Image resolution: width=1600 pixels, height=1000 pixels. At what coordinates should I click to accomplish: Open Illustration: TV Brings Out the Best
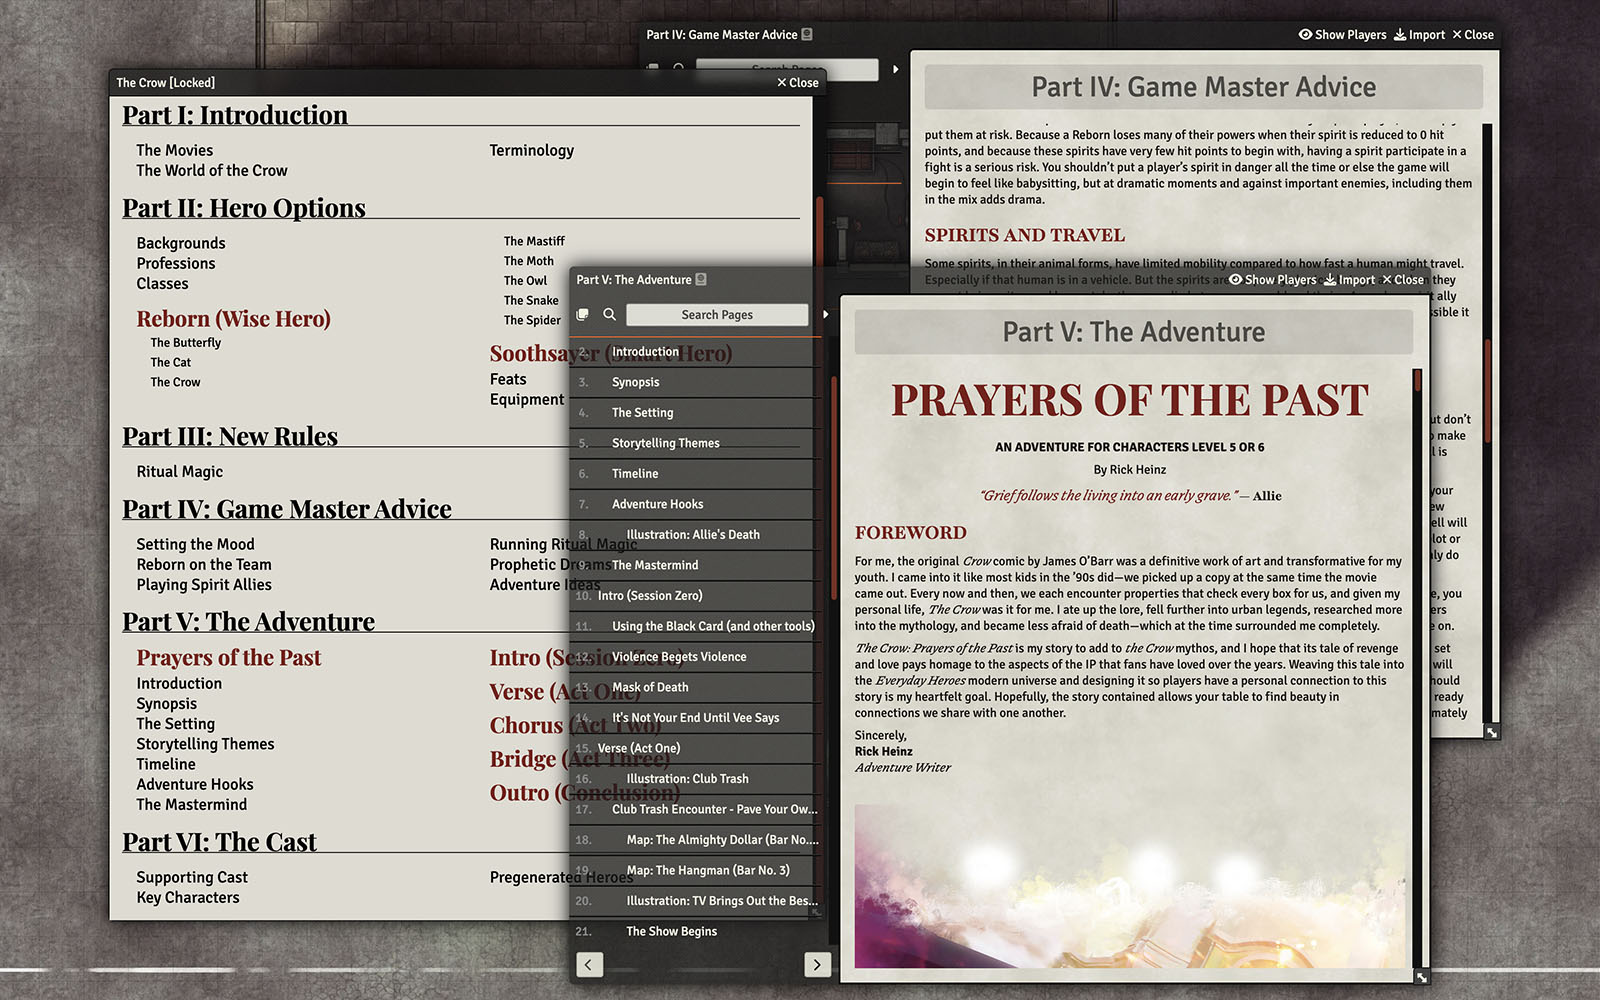coord(697,900)
